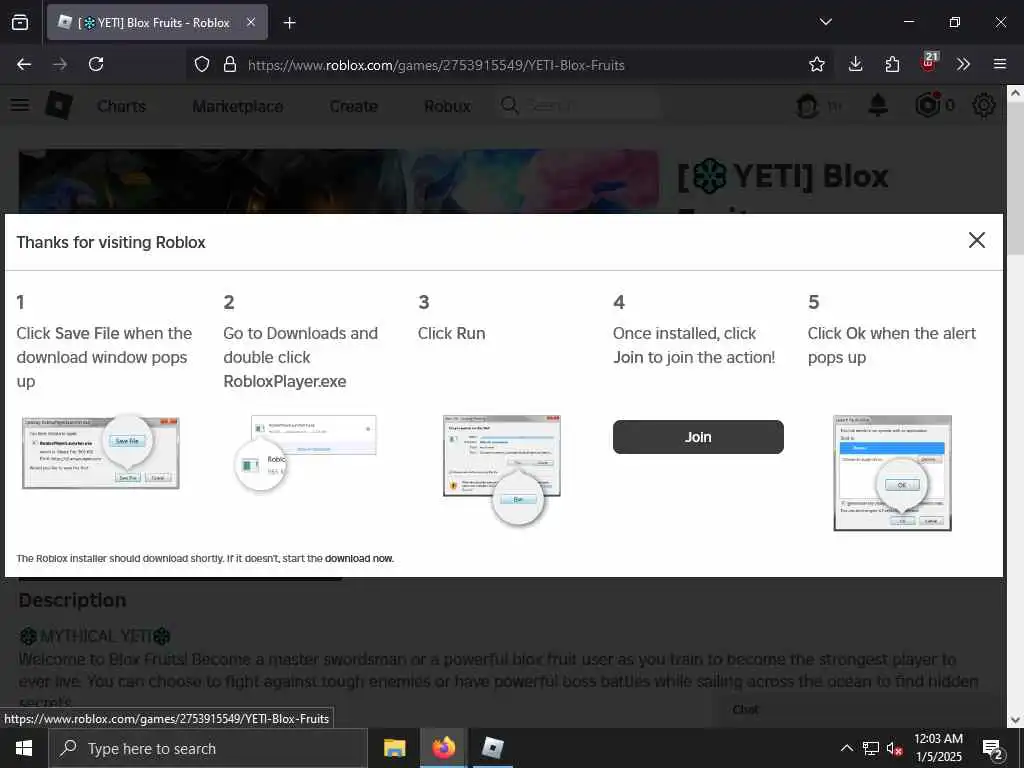
Task: Click the Type here to search box
Action: [208, 748]
